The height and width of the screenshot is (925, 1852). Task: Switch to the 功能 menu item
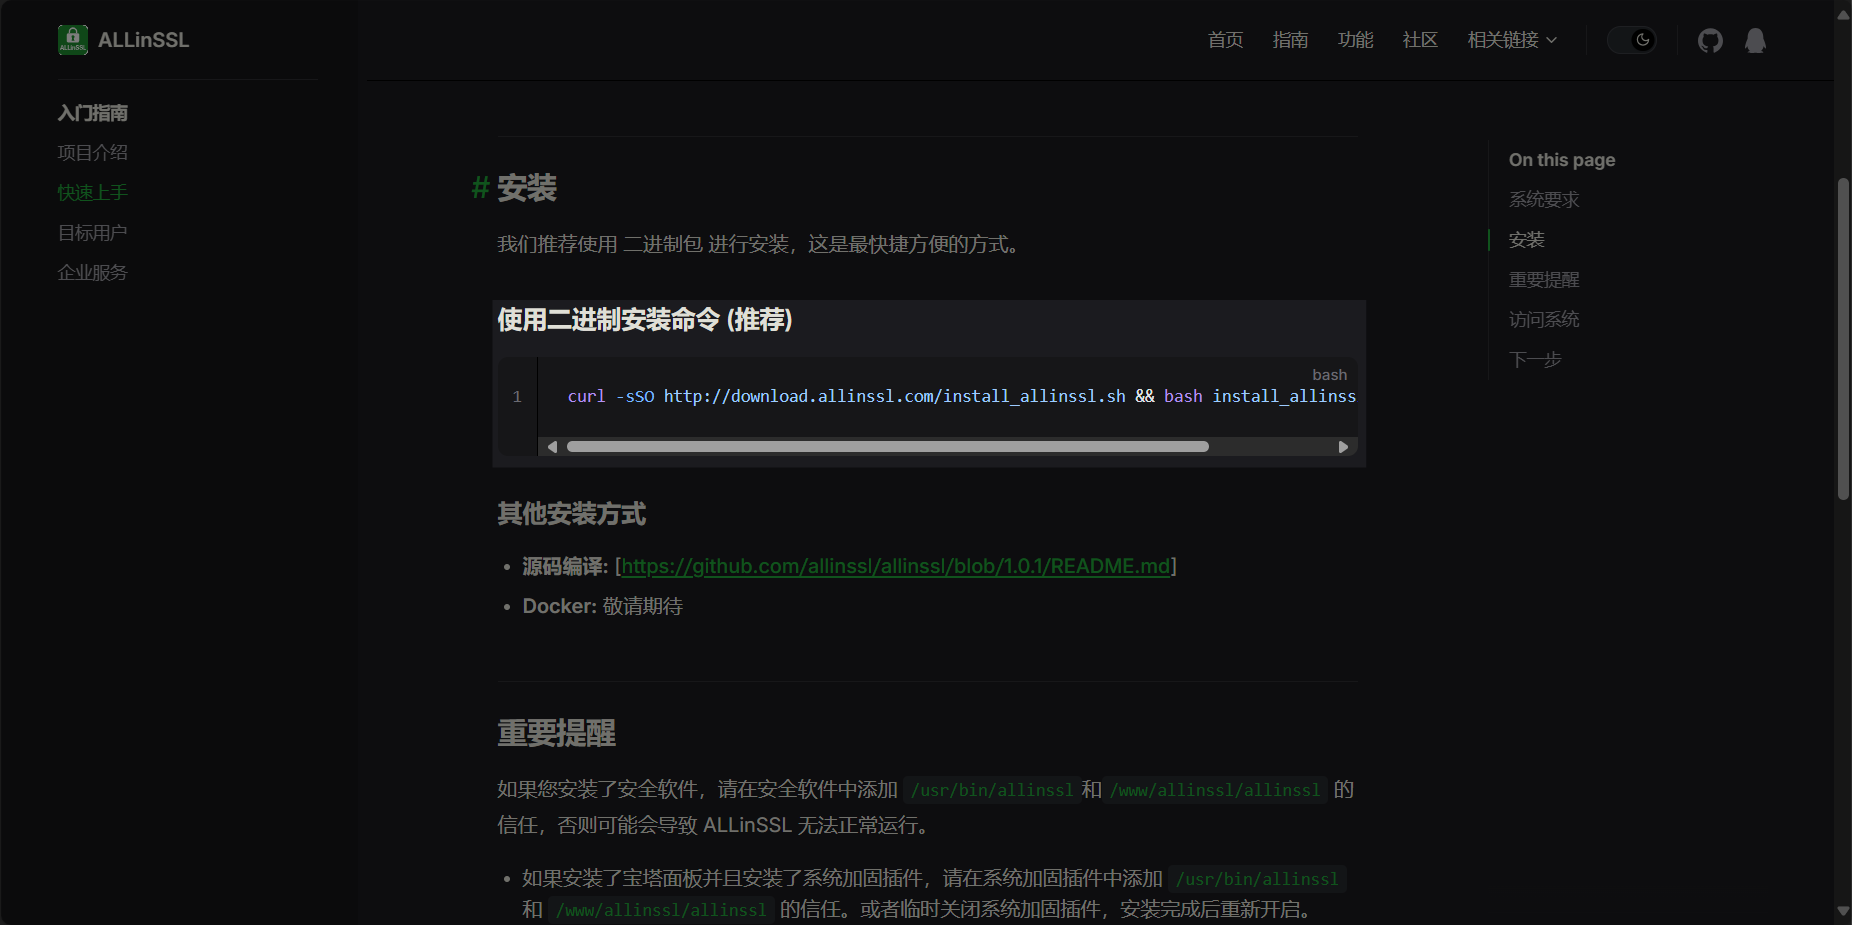[1355, 40]
